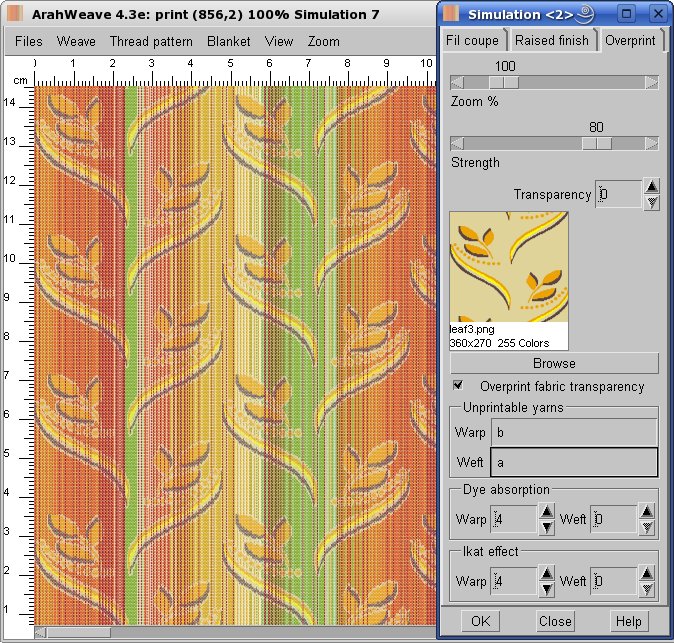The height and width of the screenshot is (643, 674).
Task: Open the Blanket menu
Action: coord(229,42)
